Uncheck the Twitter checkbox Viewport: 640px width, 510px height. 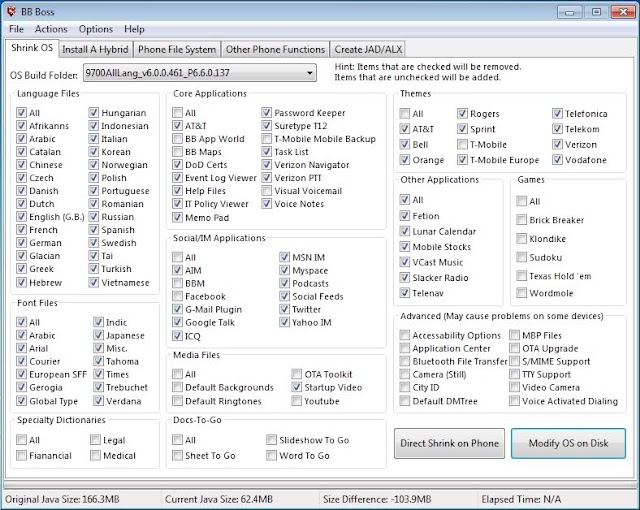click(x=284, y=309)
